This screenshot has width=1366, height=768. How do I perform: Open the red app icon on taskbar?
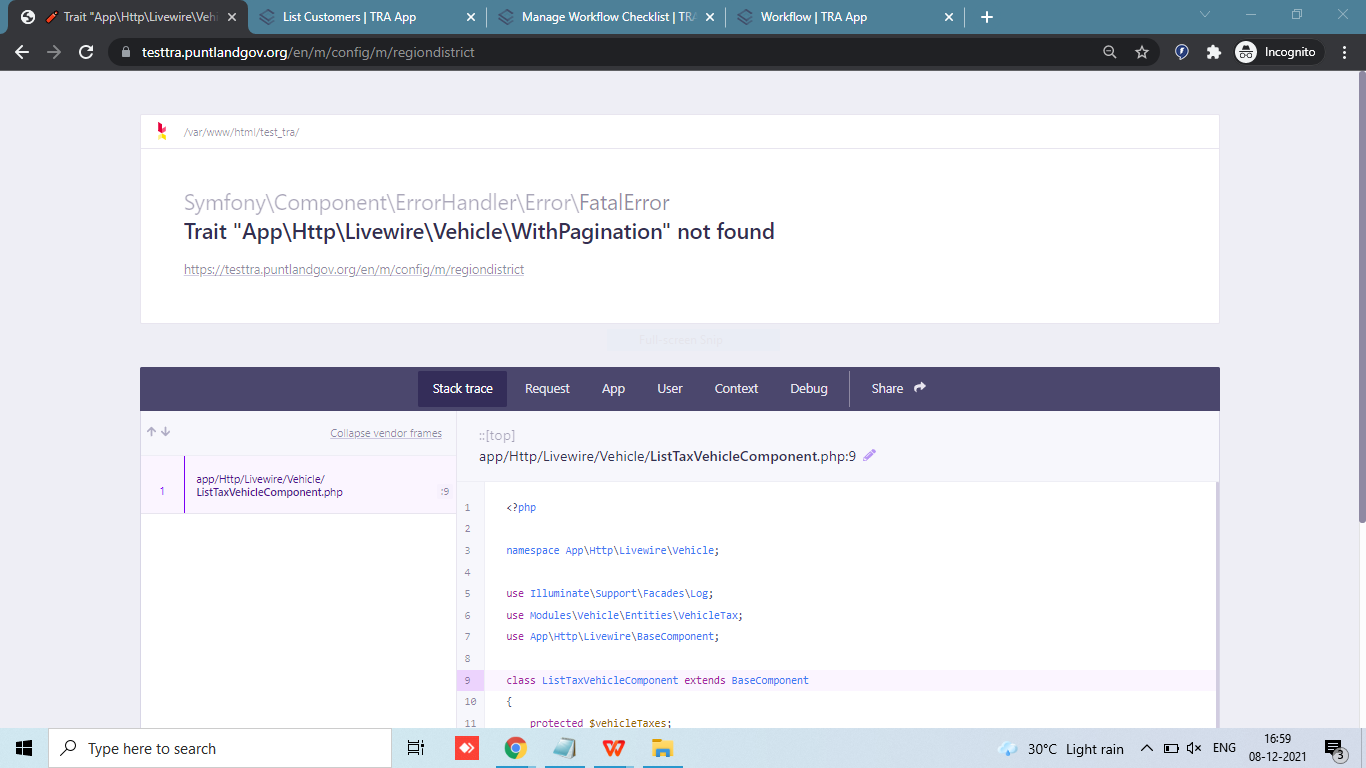(466, 748)
